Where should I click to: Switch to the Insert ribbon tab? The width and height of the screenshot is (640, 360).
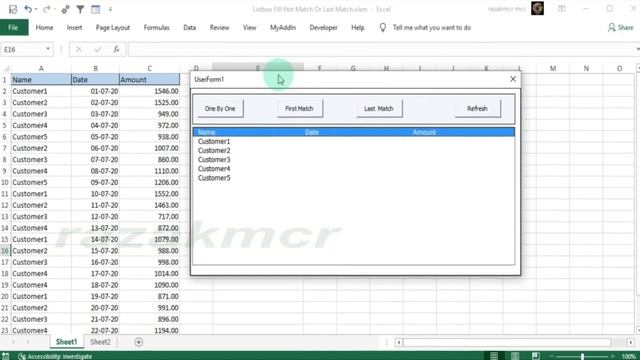click(x=74, y=27)
